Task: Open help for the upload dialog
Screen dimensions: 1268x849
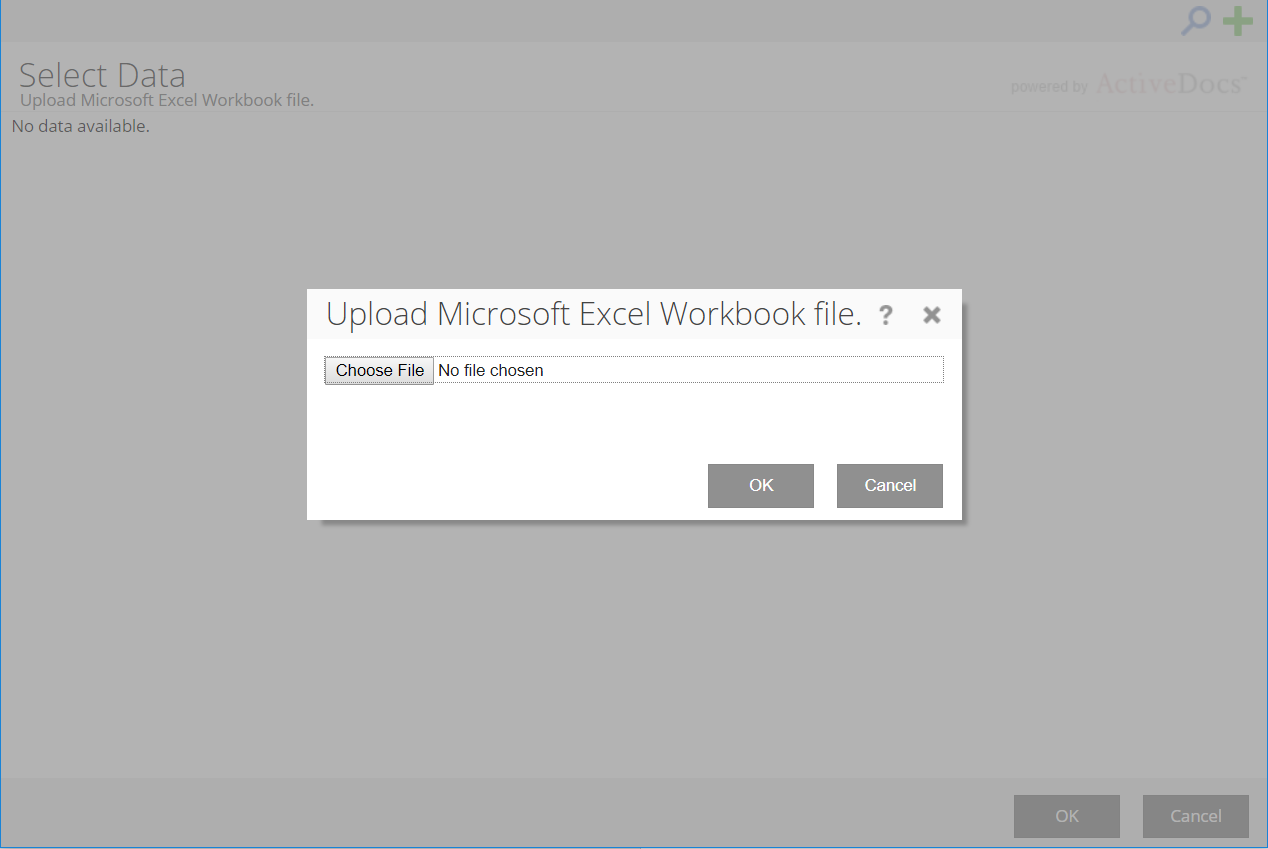Action: pos(885,315)
